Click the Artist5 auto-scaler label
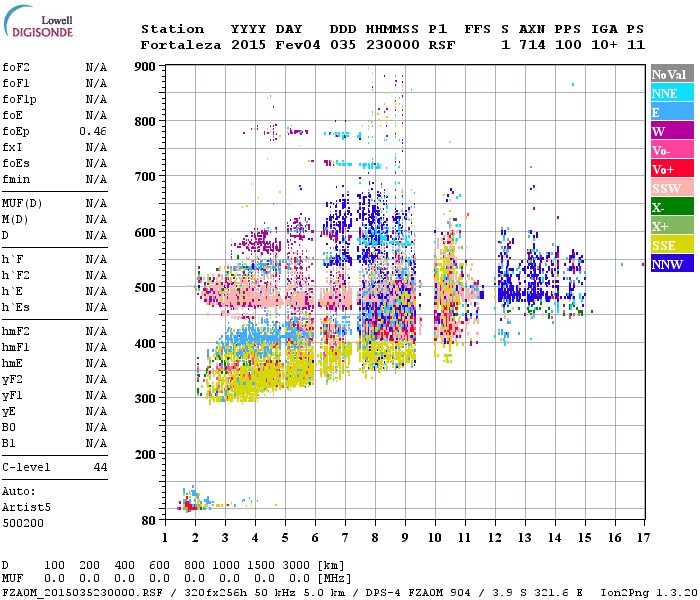The image size is (700, 600). pyautogui.click(x=26, y=508)
